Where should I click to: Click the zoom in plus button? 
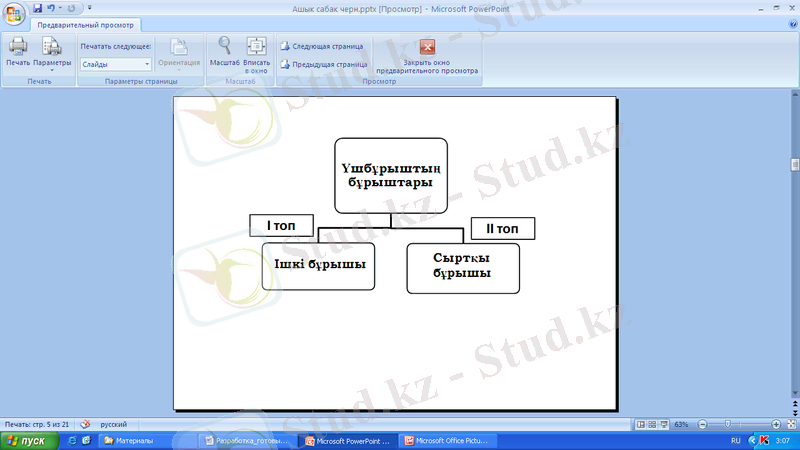pyautogui.click(x=776, y=424)
